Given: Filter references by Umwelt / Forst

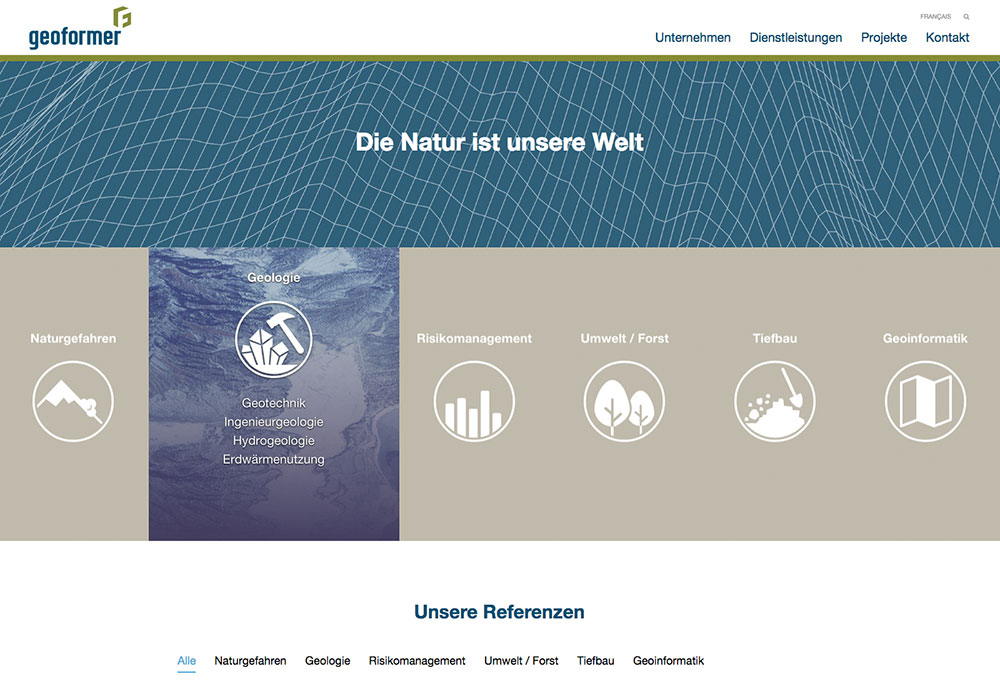Looking at the screenshot, I should 521,661.
